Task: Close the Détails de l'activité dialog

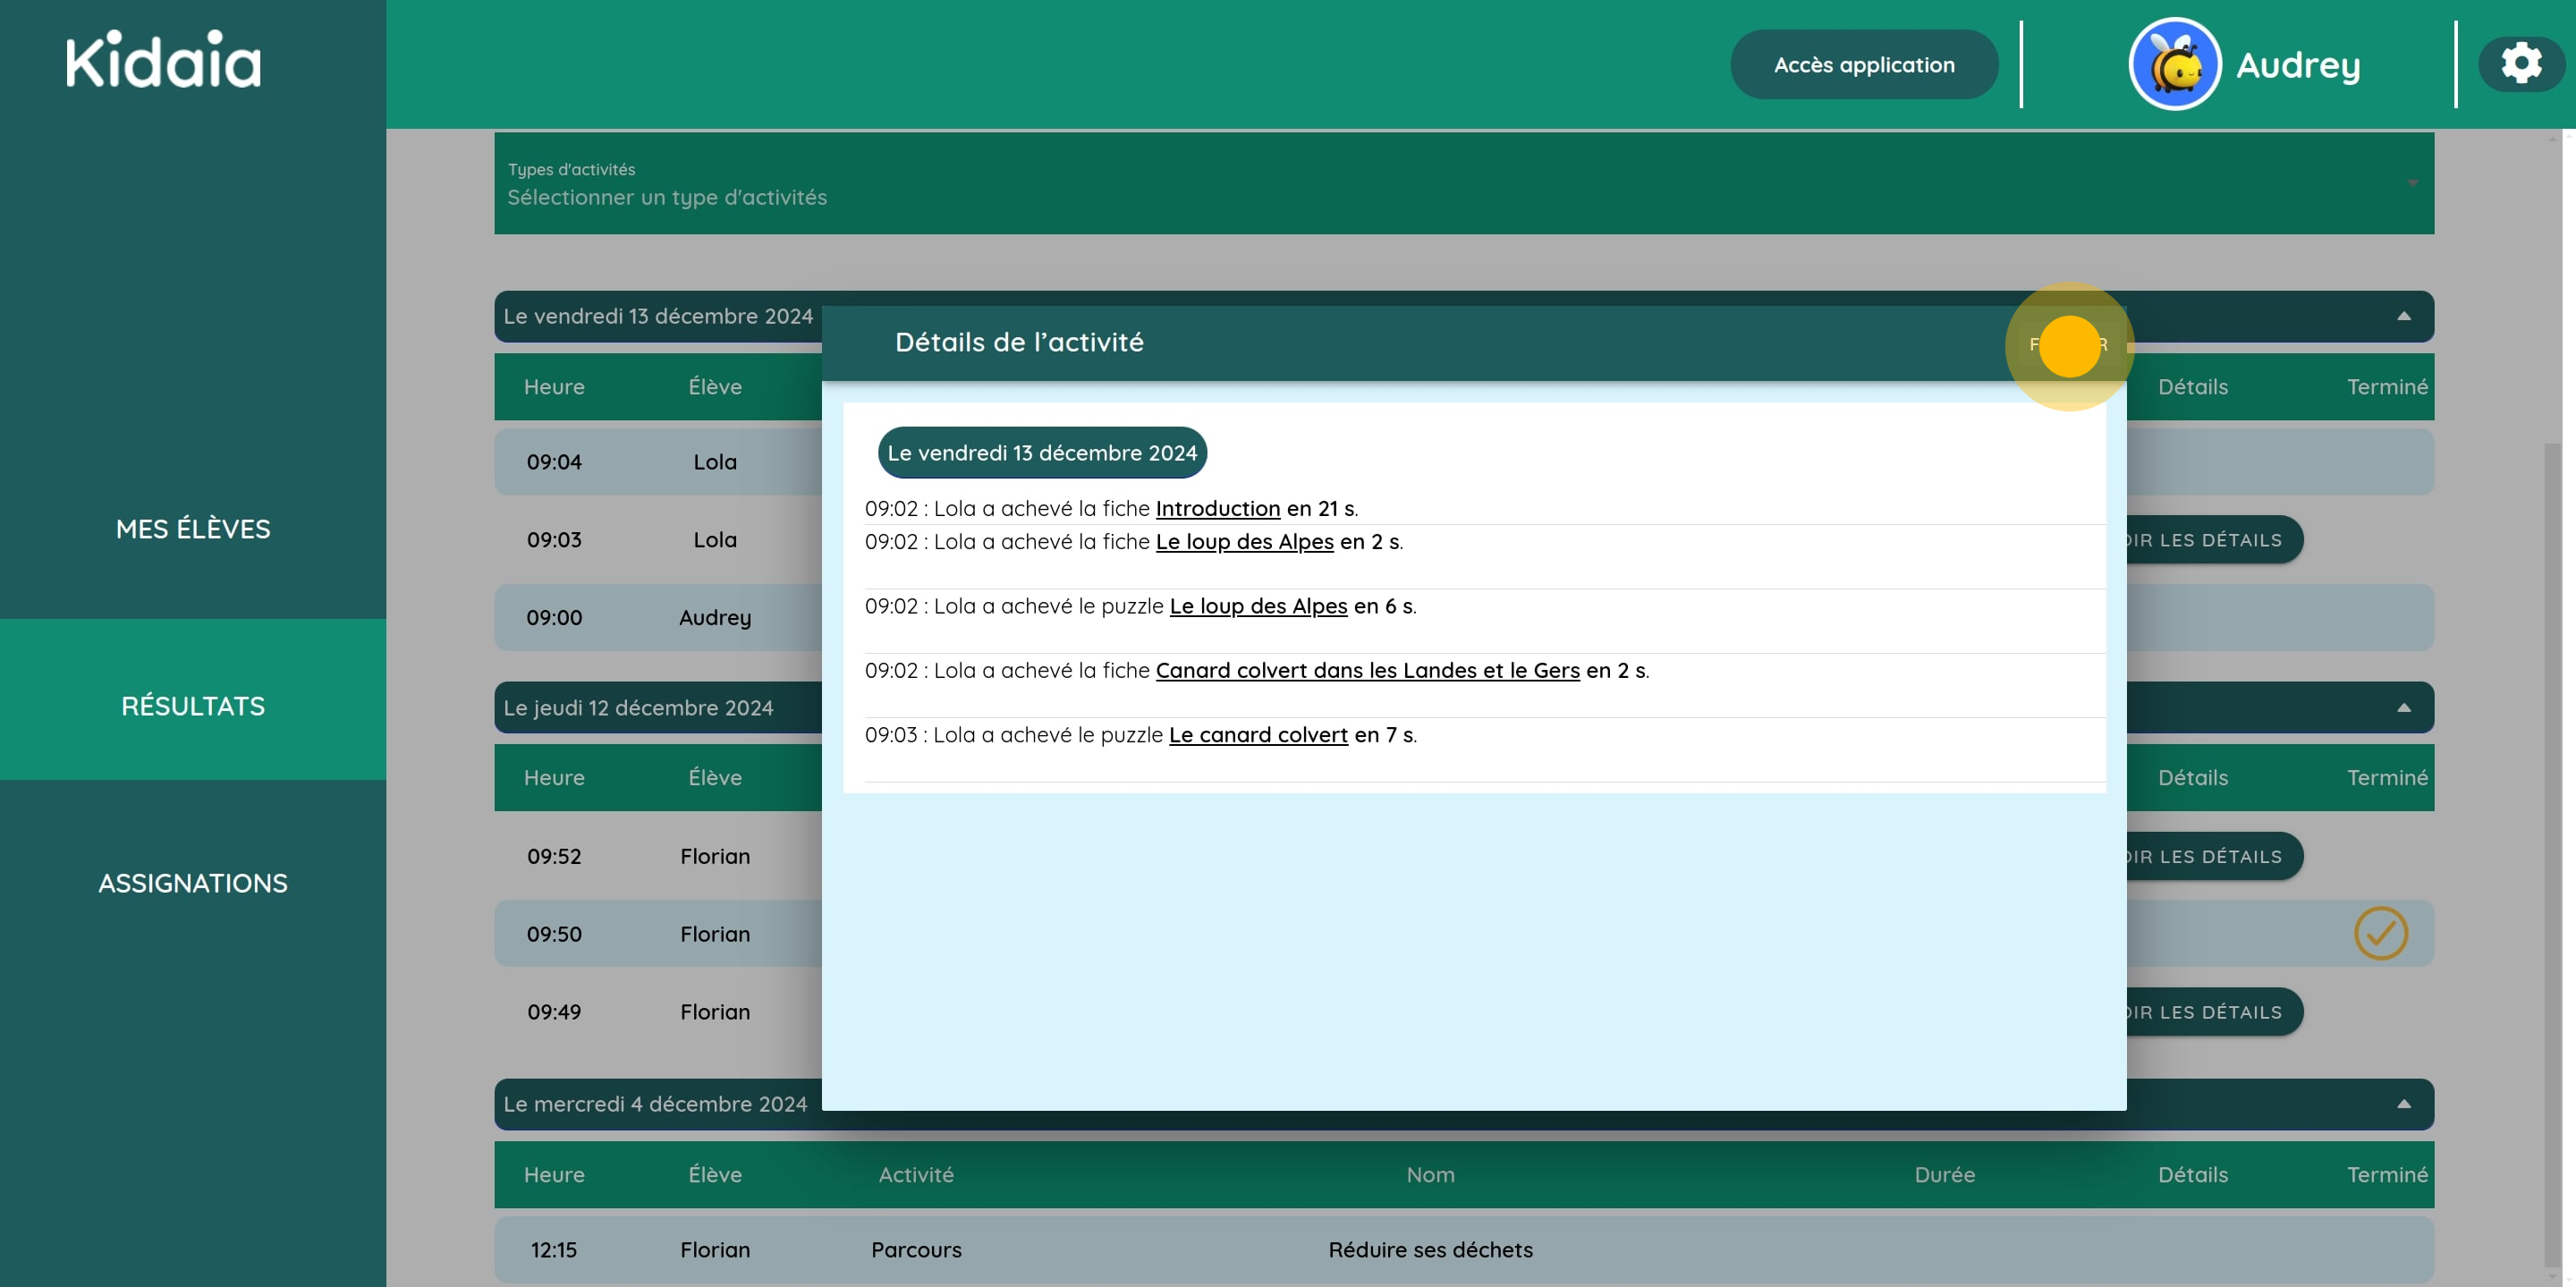Action: click(2068, 345)
